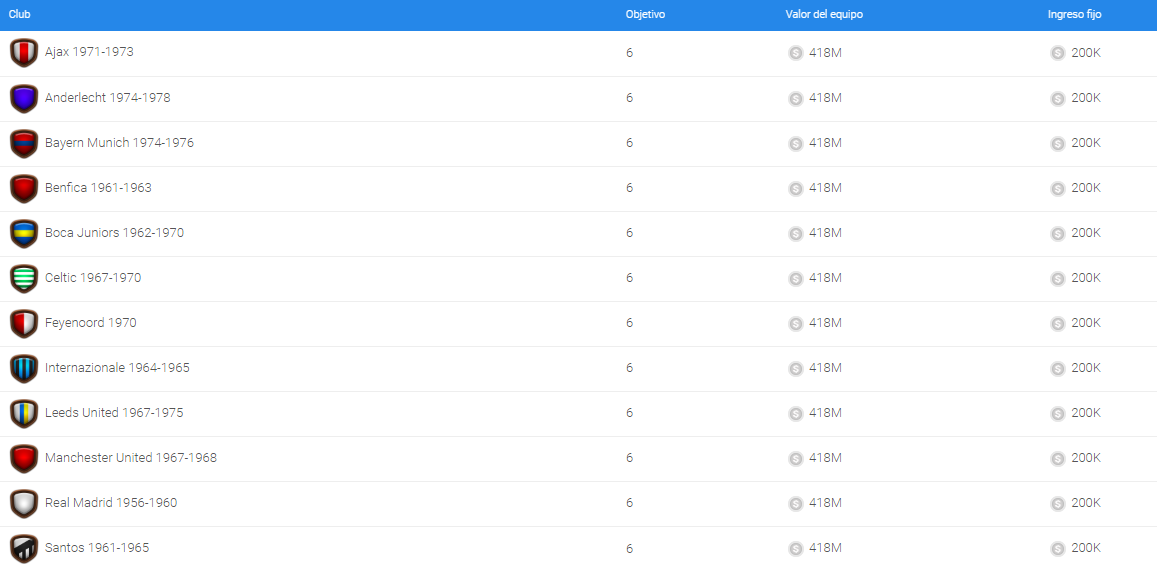The image size is (1157, 570).
Task: Open the Boca Juniors 1962-1970 club link
Action: [x=114, y=233]
